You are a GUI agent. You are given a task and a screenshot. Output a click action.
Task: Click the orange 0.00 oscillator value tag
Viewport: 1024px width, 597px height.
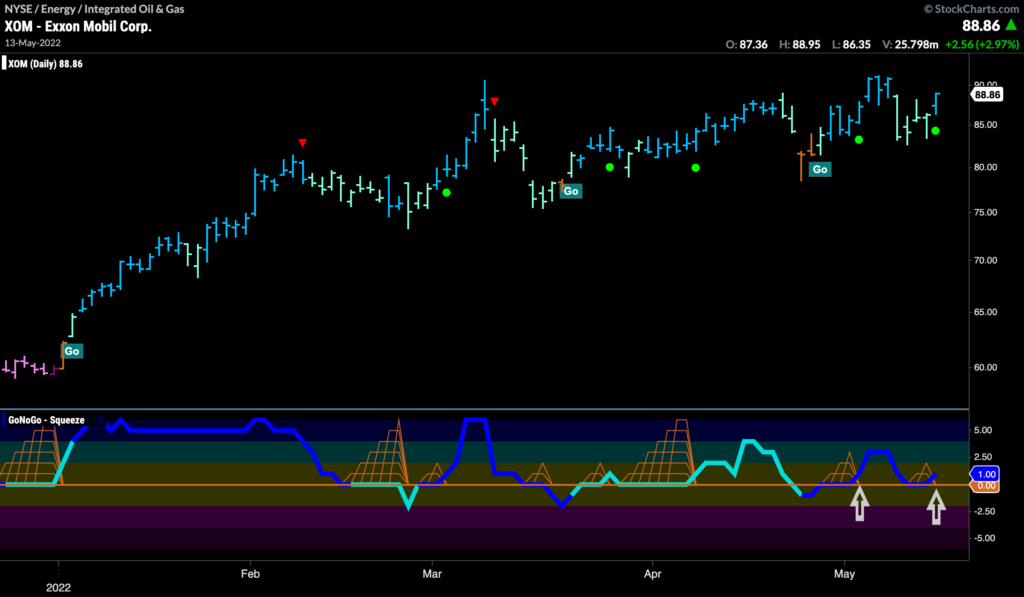985,485
